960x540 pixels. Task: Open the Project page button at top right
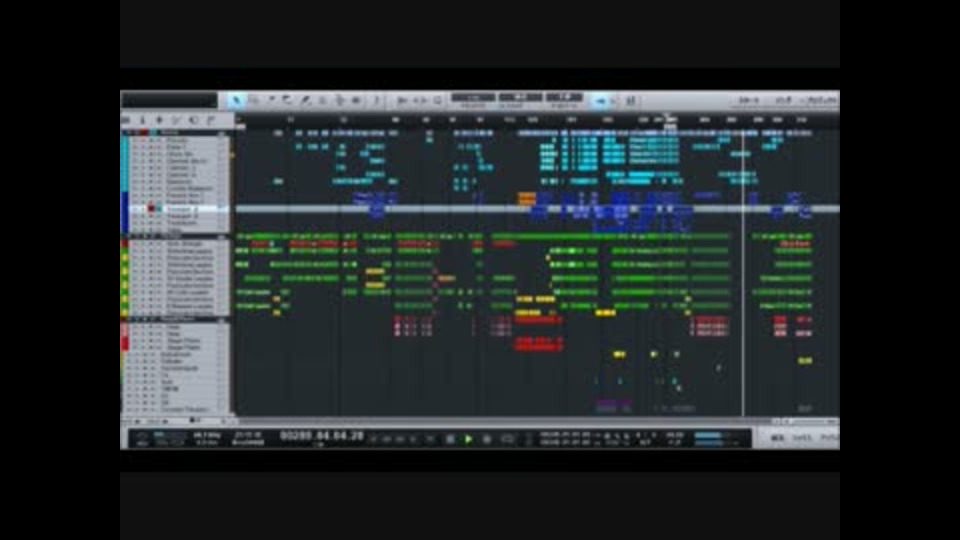(820, 100)
